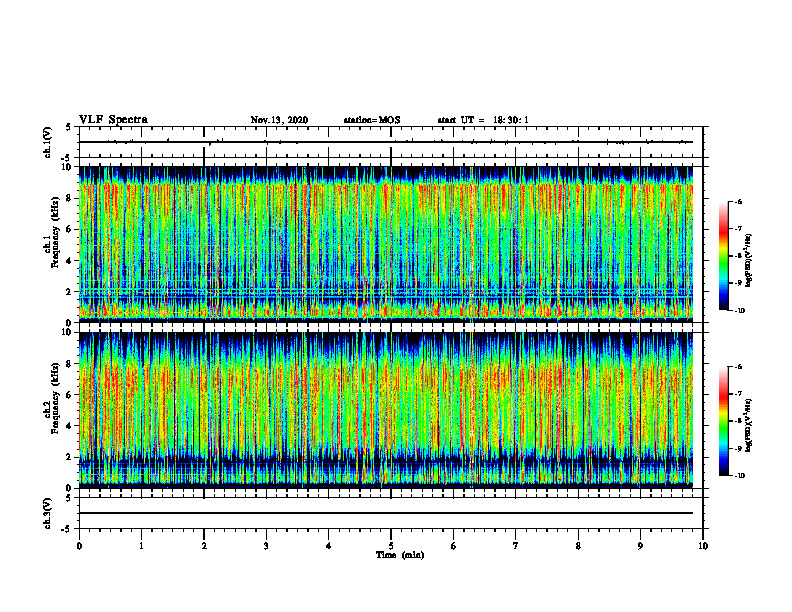Click the ch.1(V) axis label

coord(47,142)
